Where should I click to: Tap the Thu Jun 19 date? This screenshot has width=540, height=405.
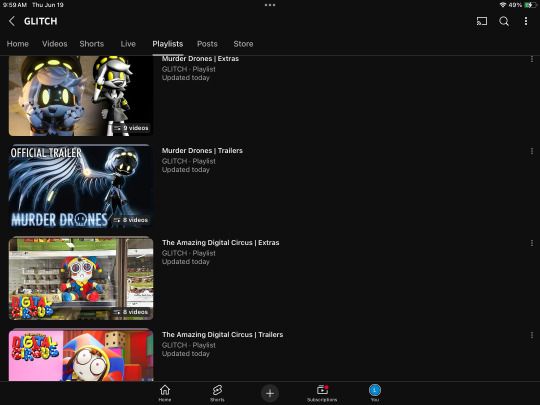[x=48, y=5]
